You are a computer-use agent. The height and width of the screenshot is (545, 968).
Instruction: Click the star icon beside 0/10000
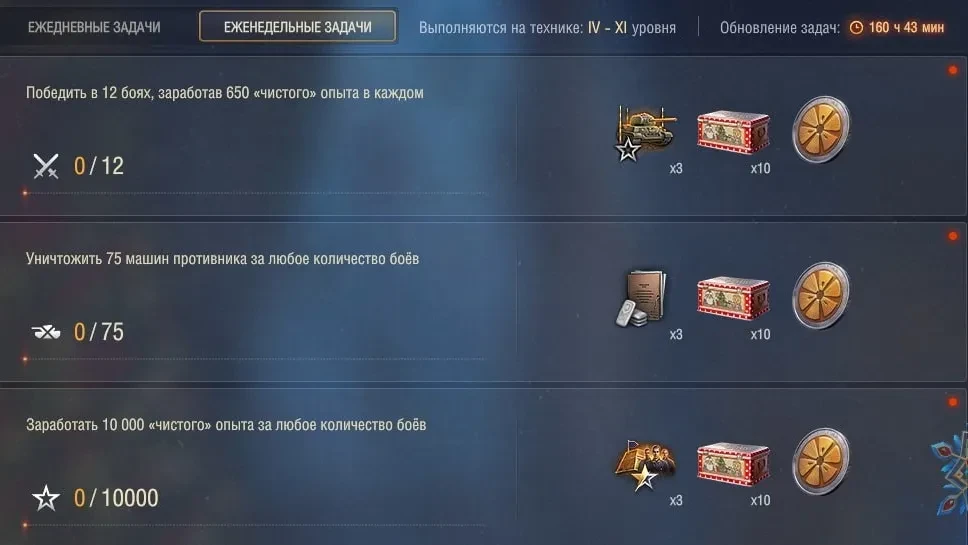point(46,498)
